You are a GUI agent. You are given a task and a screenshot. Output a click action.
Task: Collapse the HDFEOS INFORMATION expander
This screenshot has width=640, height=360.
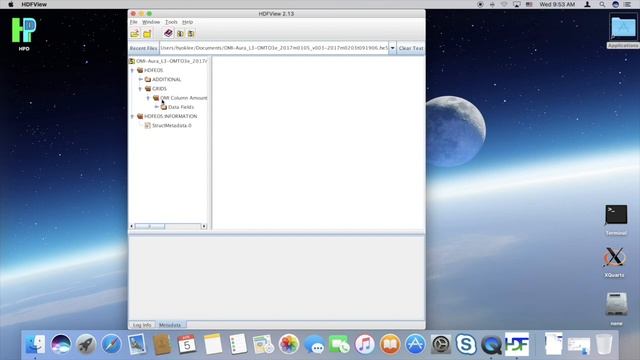[x=132, y=116]
